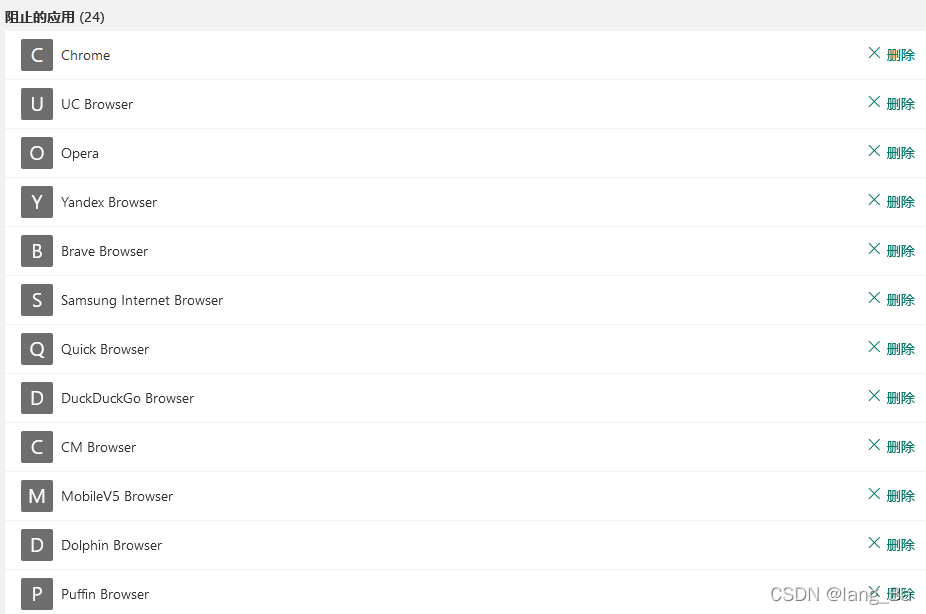Click the CM Browser C icon
The width and height of the screenshot is (926, 614).
click(x=37, y=447)
